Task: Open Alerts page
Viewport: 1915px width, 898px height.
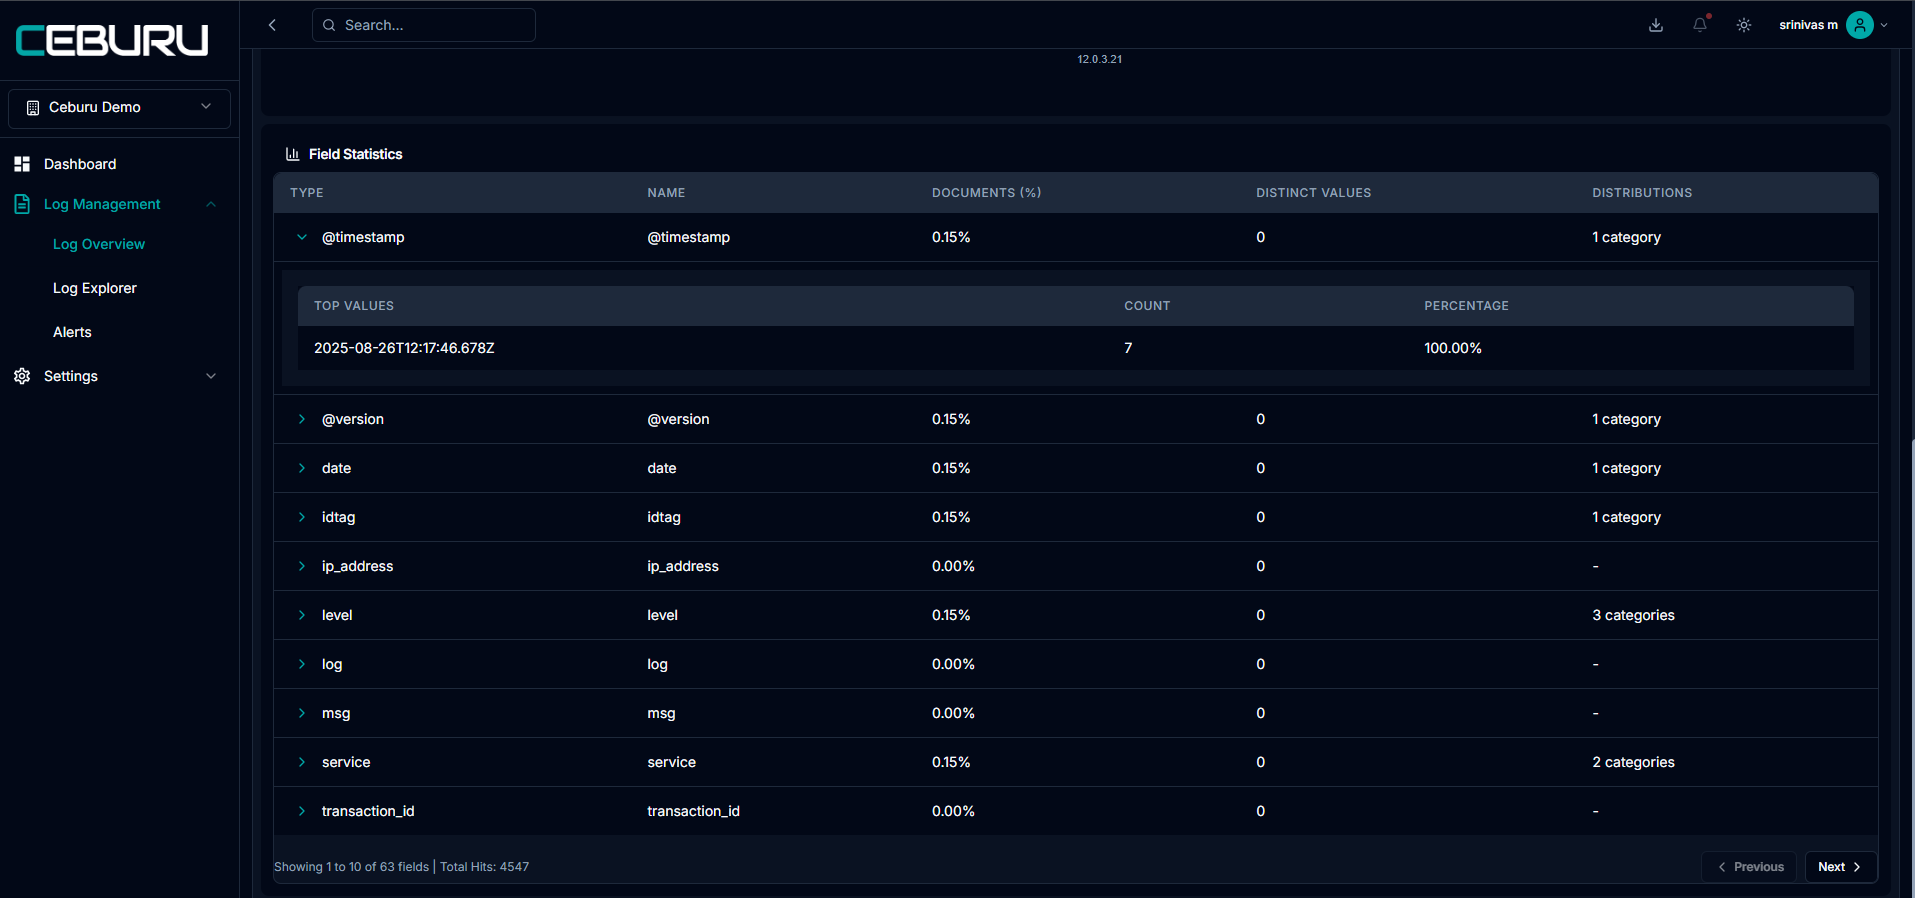Action: 72,332
